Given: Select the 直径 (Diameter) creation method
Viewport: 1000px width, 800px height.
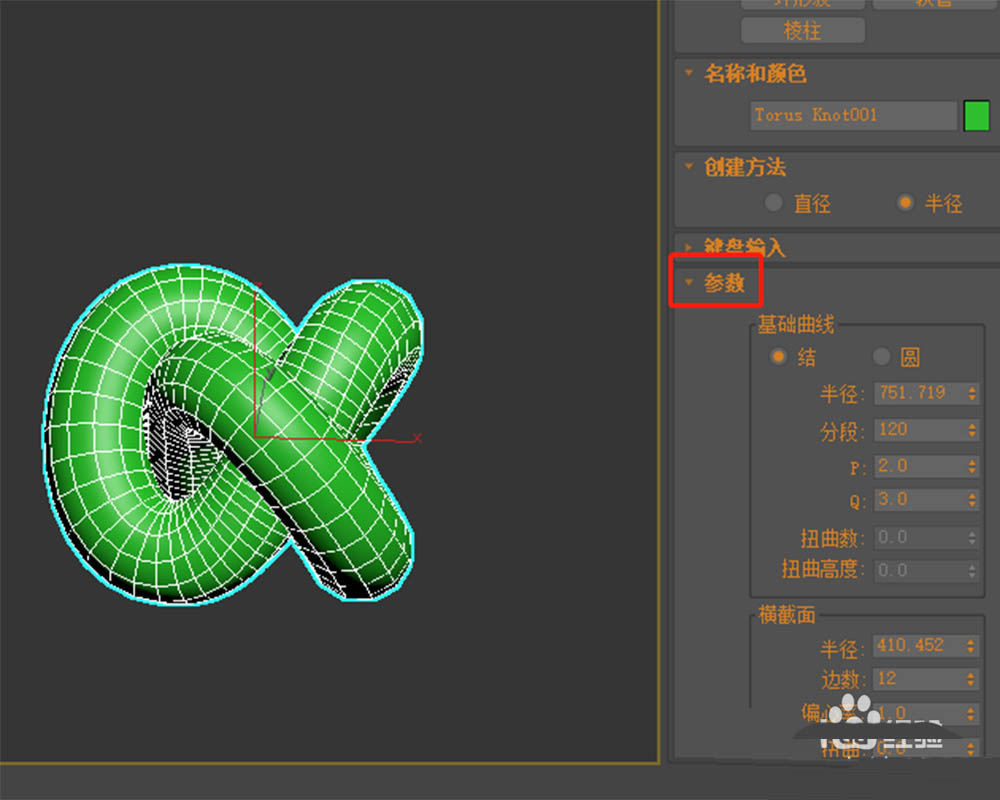Looking at the screenshot, I should pyautogui.click(x=774, y=203).
